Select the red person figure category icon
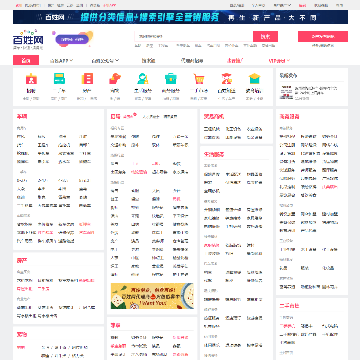The height and width of the screenshot is (360, 360). (x=227, y=79)
